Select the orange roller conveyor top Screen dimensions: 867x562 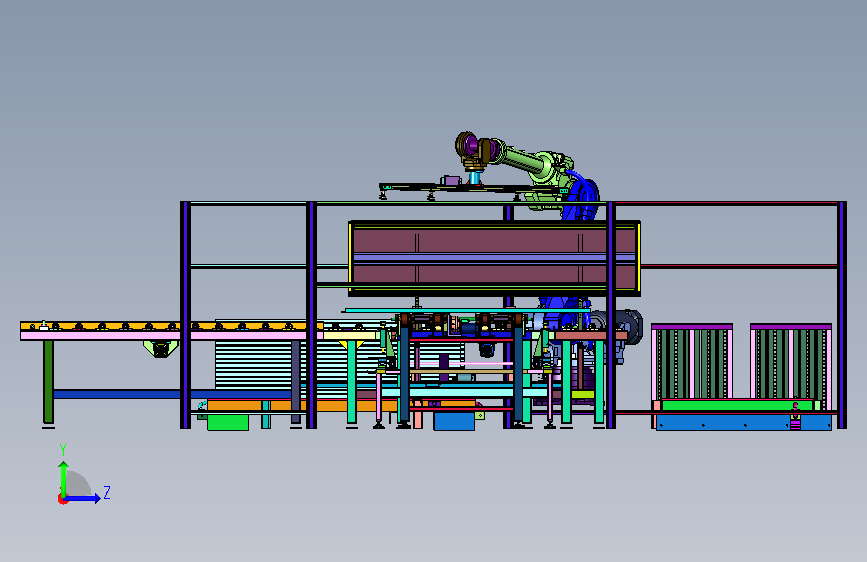point(171,326)
